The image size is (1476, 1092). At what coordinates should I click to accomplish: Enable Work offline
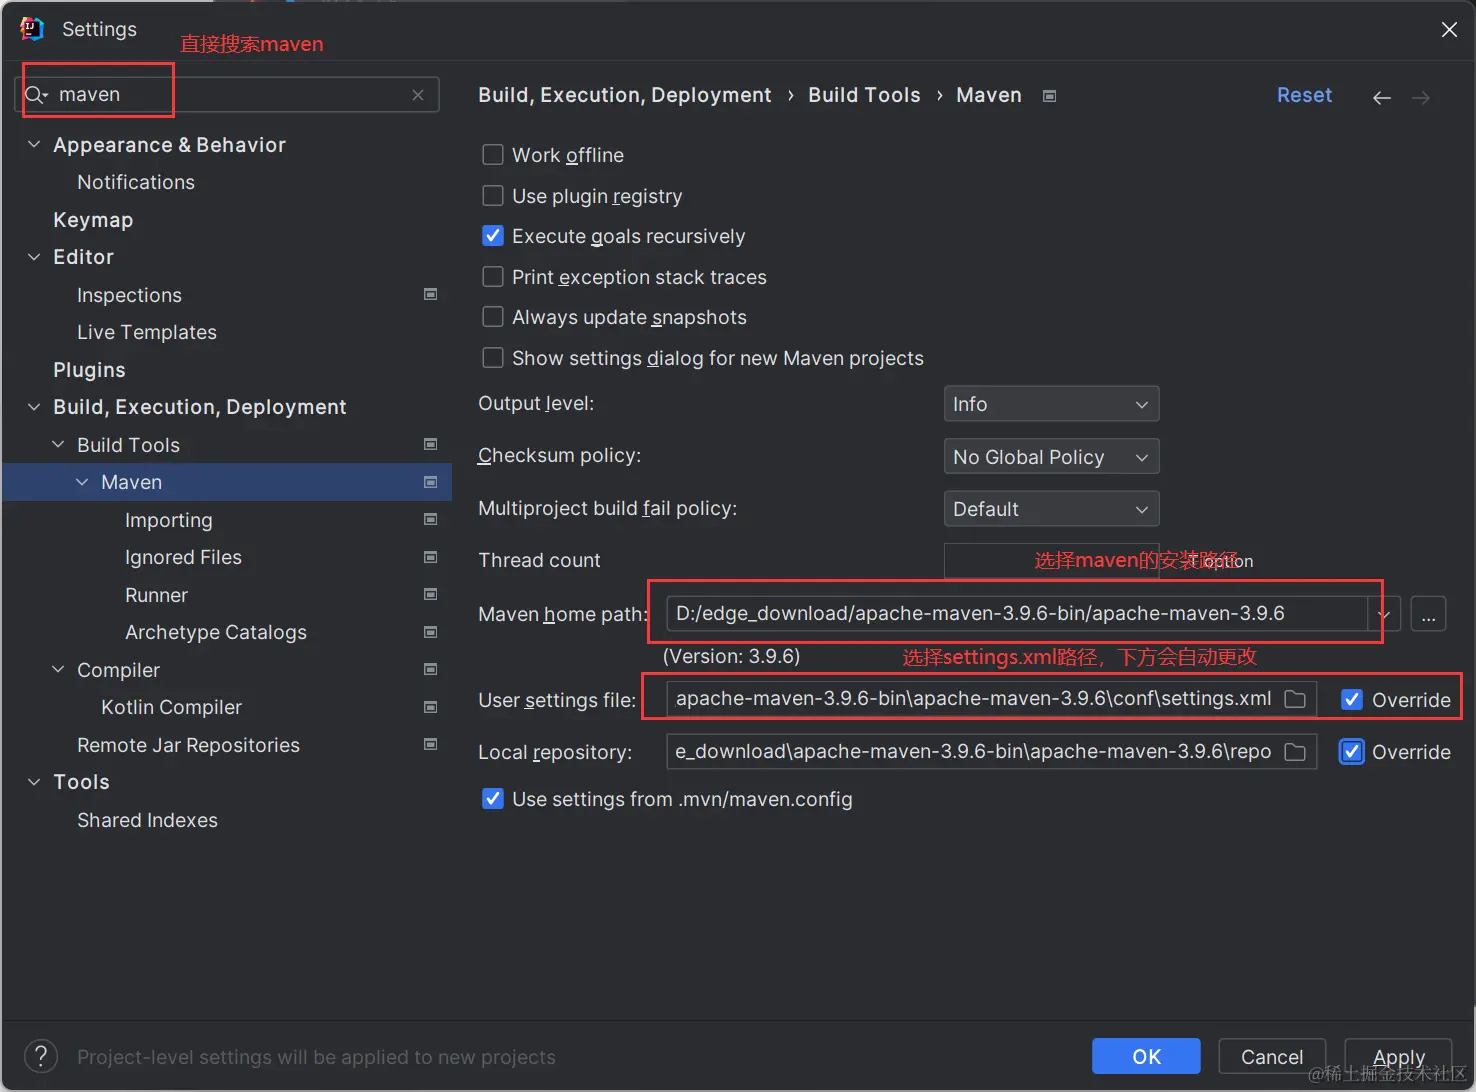(493, 155)
